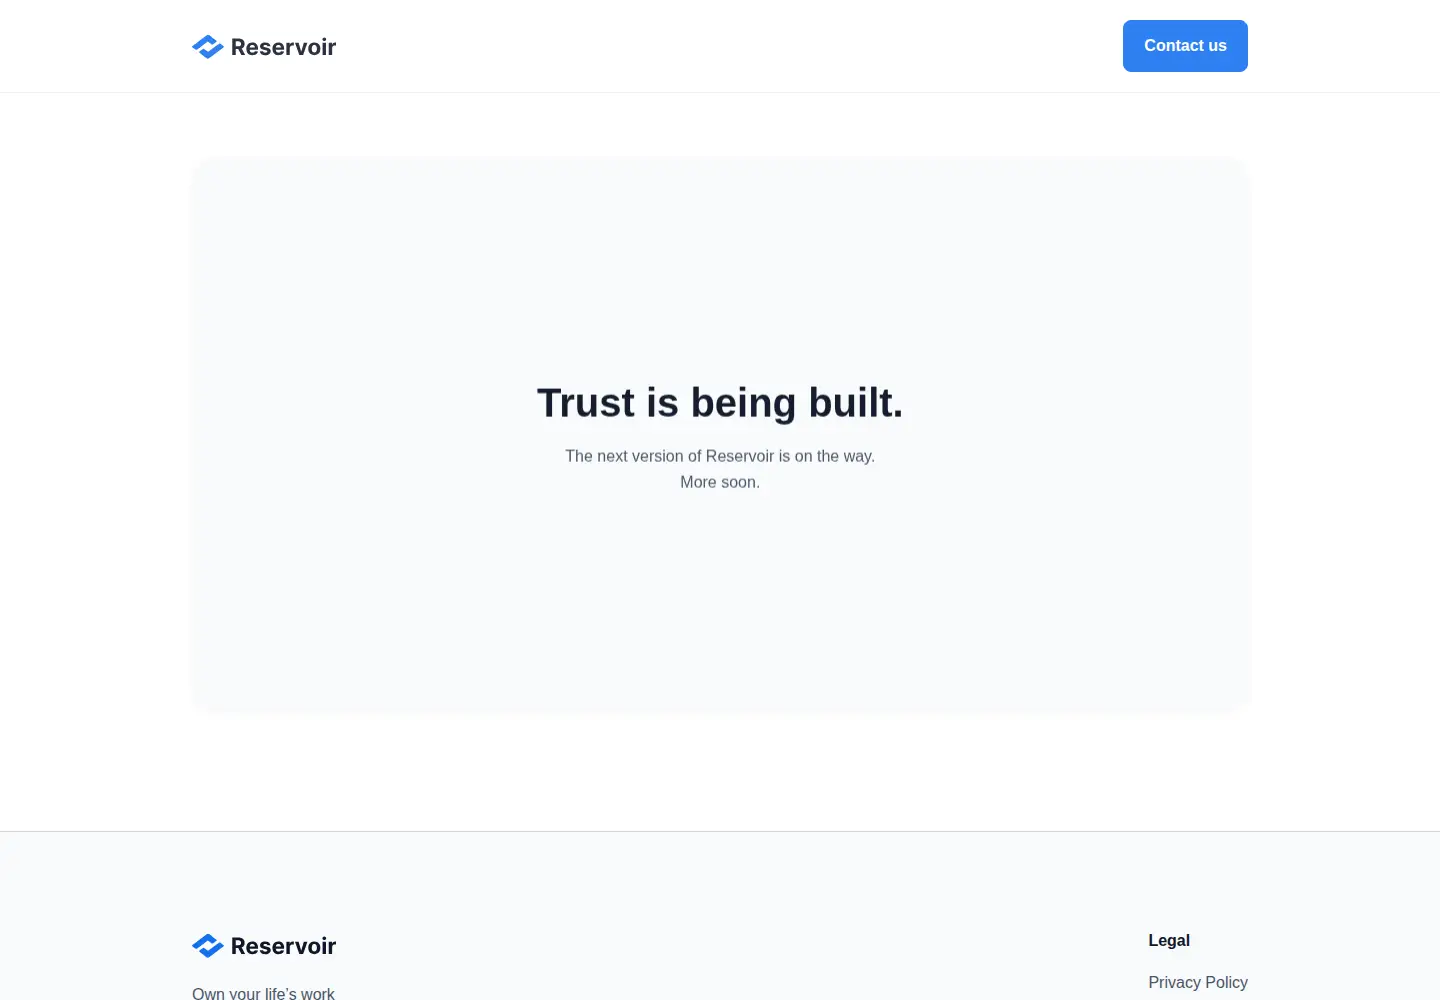Click the 'Trust is being built.' heading
Screen dimensions: 1440x1000
[x=720, y=403]
